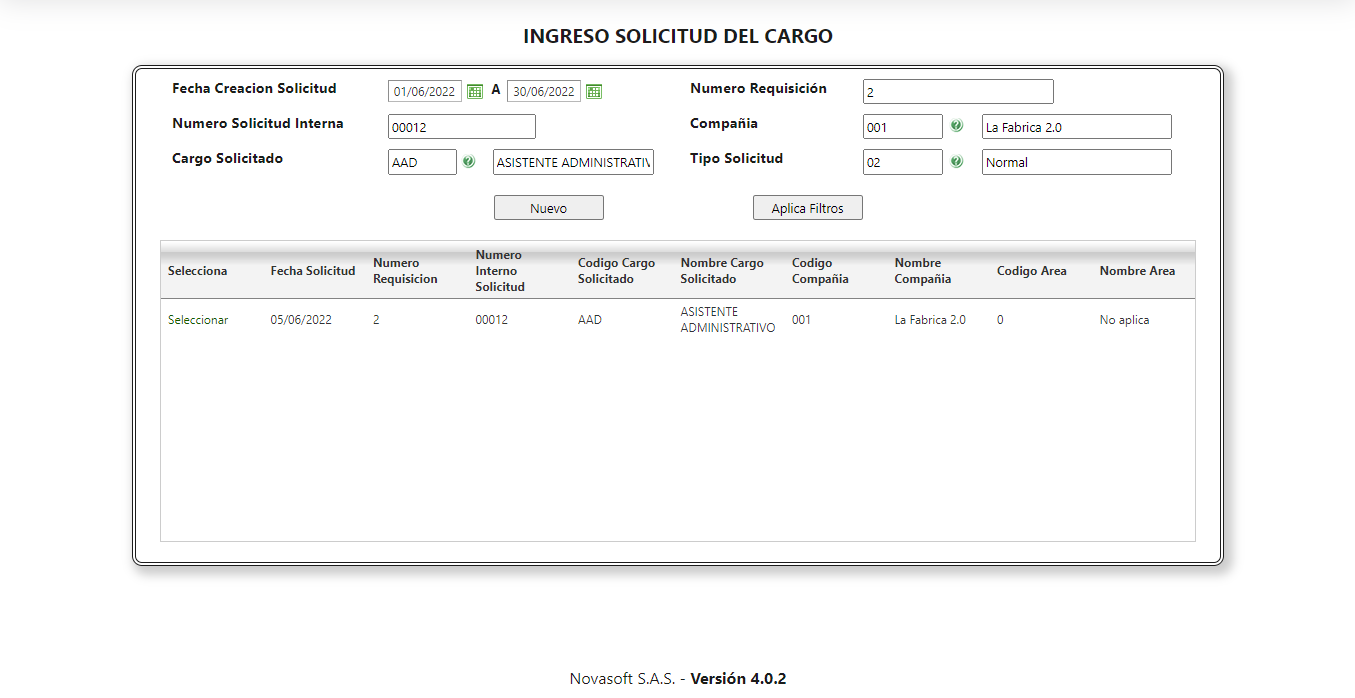Click the help icon beside Cargo Solicitado

pos(469,161)
